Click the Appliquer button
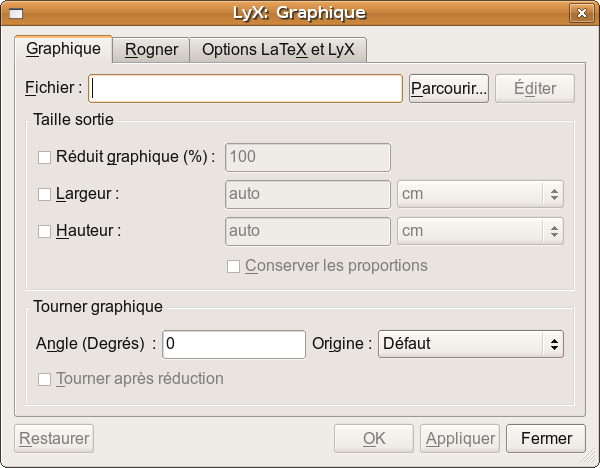The image size is (600, 468). (460, 438)
